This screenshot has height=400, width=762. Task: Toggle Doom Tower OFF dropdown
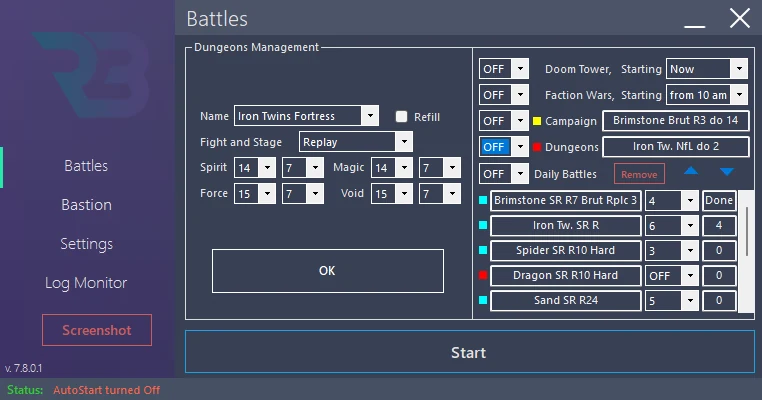(504, 69)
